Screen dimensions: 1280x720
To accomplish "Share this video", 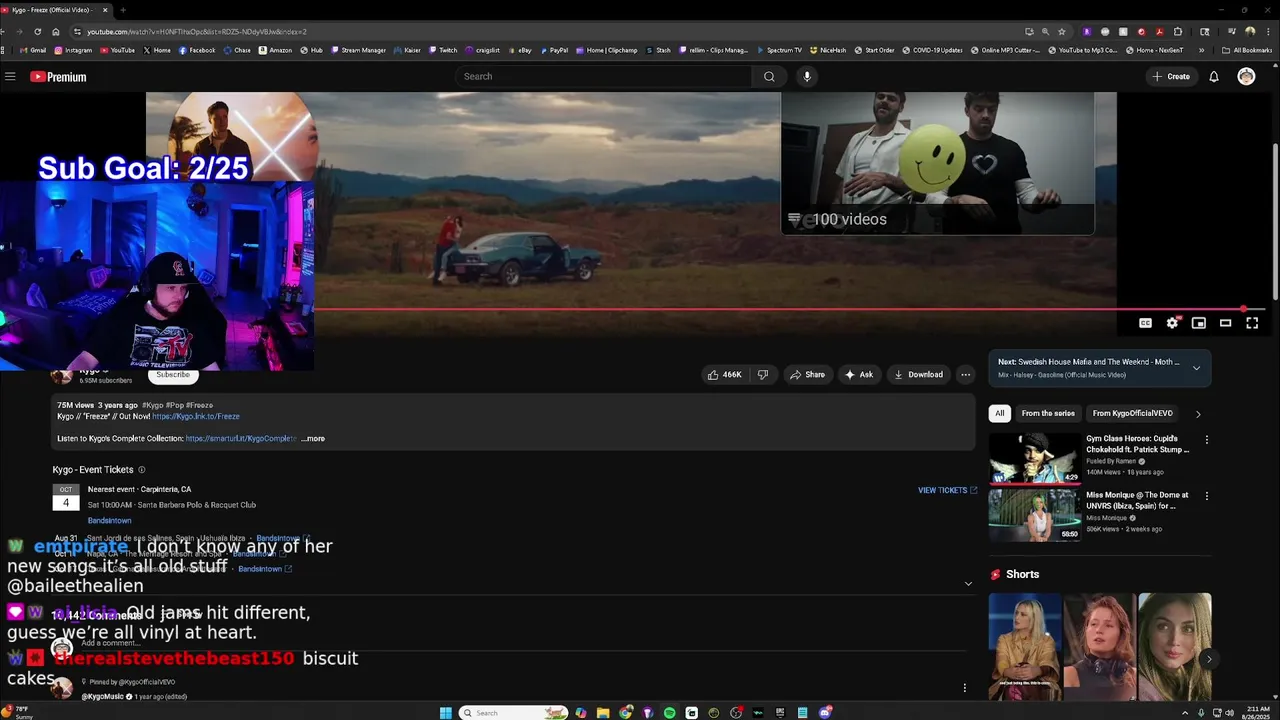I will 807,375.
